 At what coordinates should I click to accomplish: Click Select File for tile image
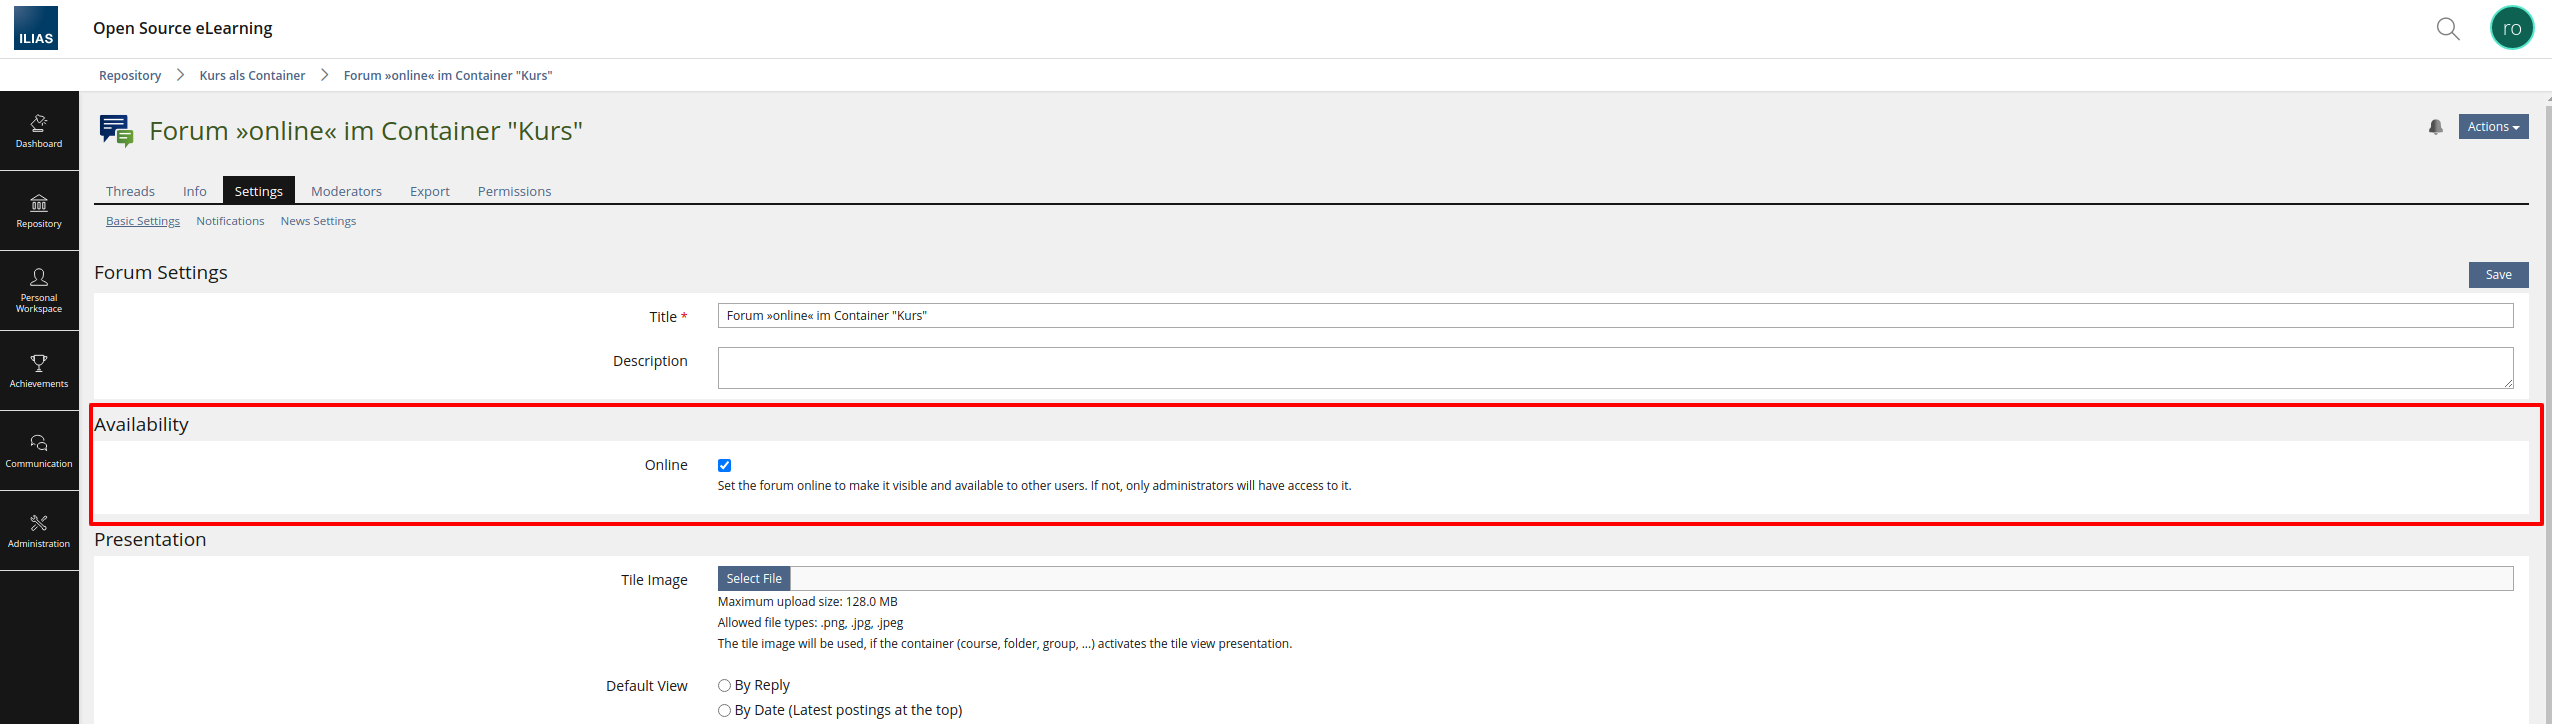click(x=754, y=578)
